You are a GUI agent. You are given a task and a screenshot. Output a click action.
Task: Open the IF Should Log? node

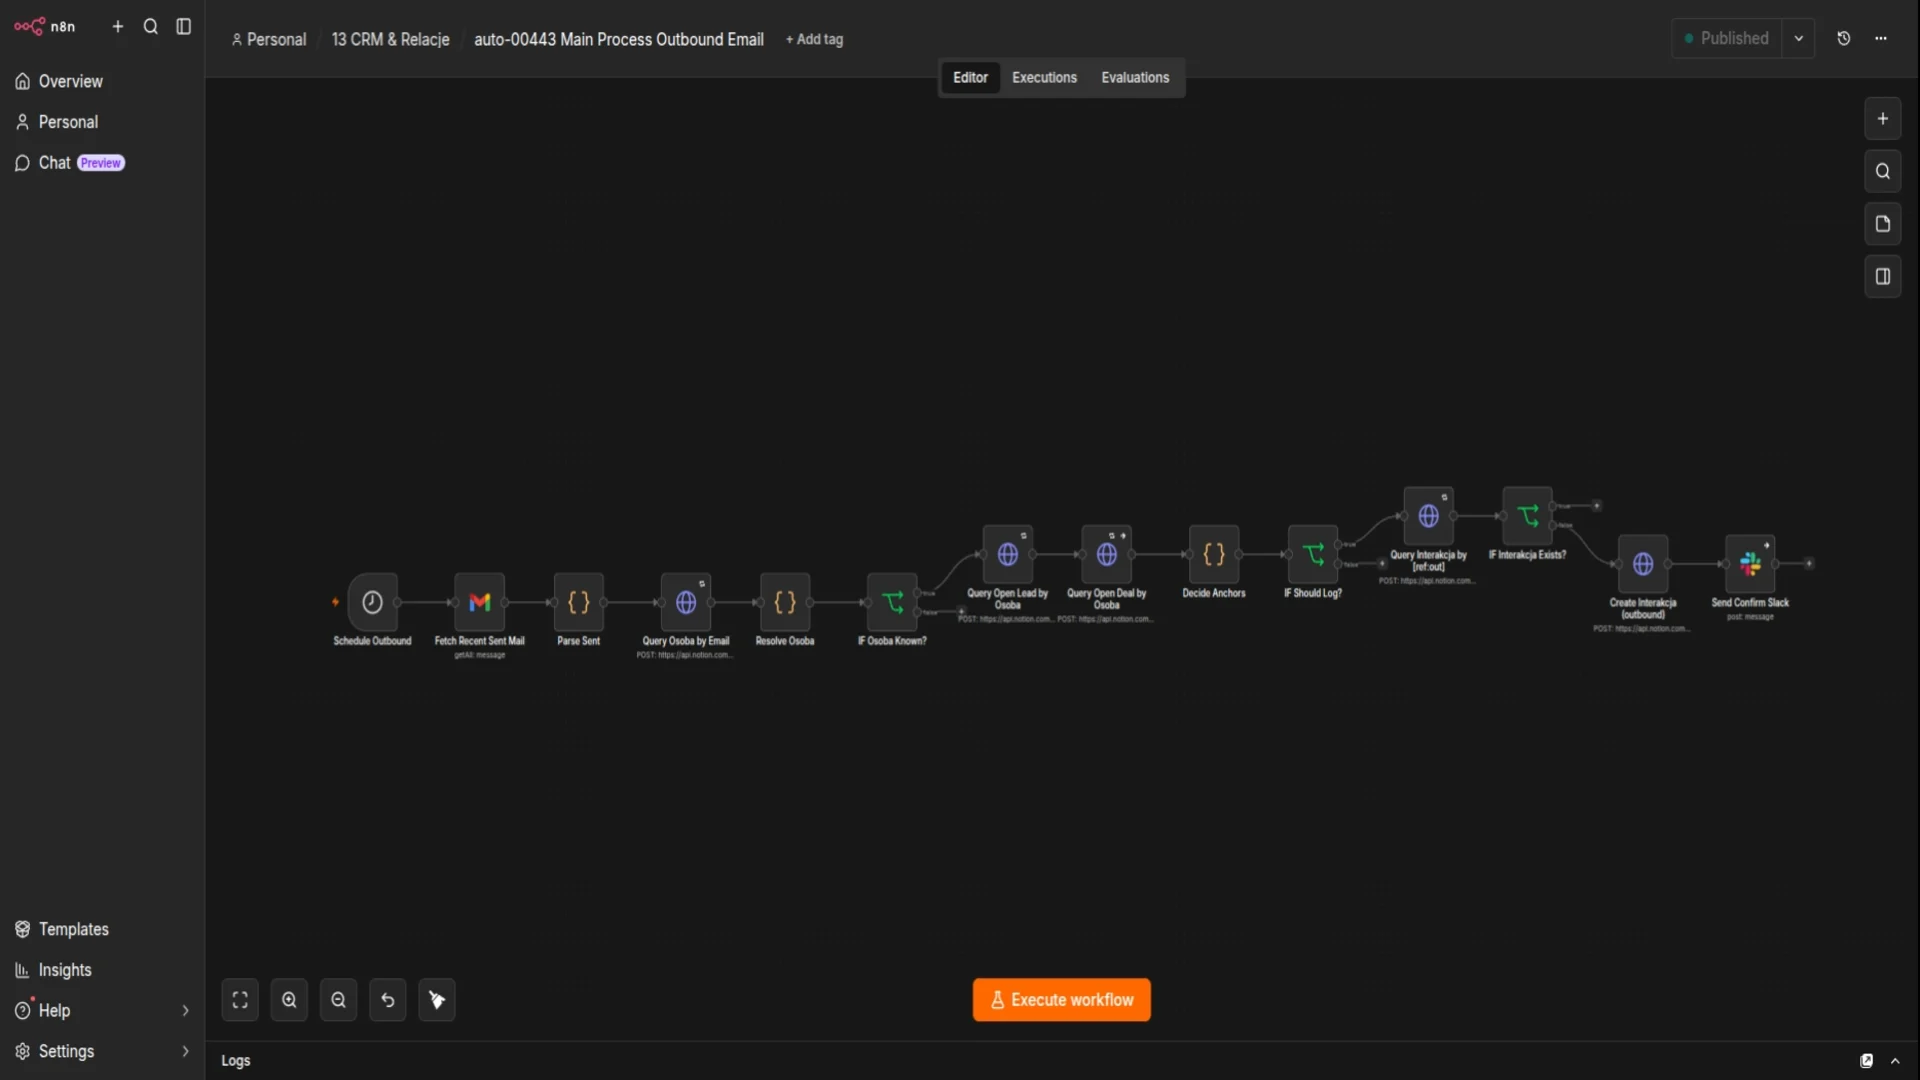tap(1313, 554)
